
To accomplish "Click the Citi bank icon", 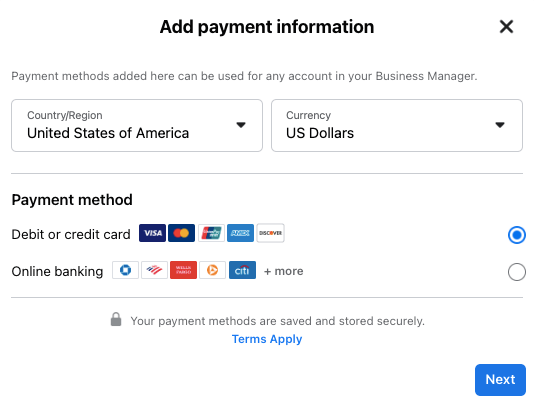I will 242,270.
